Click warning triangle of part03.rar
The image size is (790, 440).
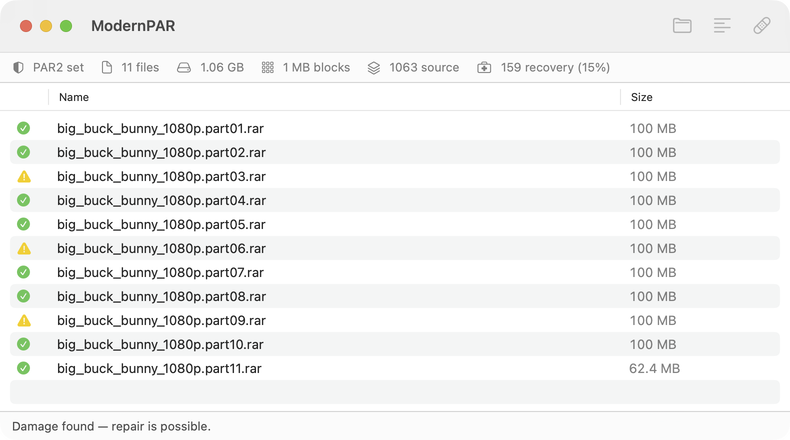point(24,176)
